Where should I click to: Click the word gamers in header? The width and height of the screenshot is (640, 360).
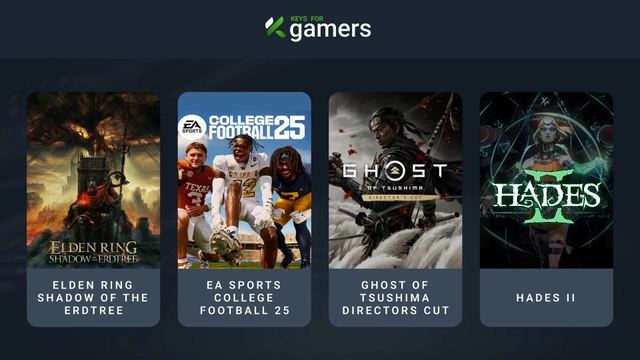[x=331, y=30]
